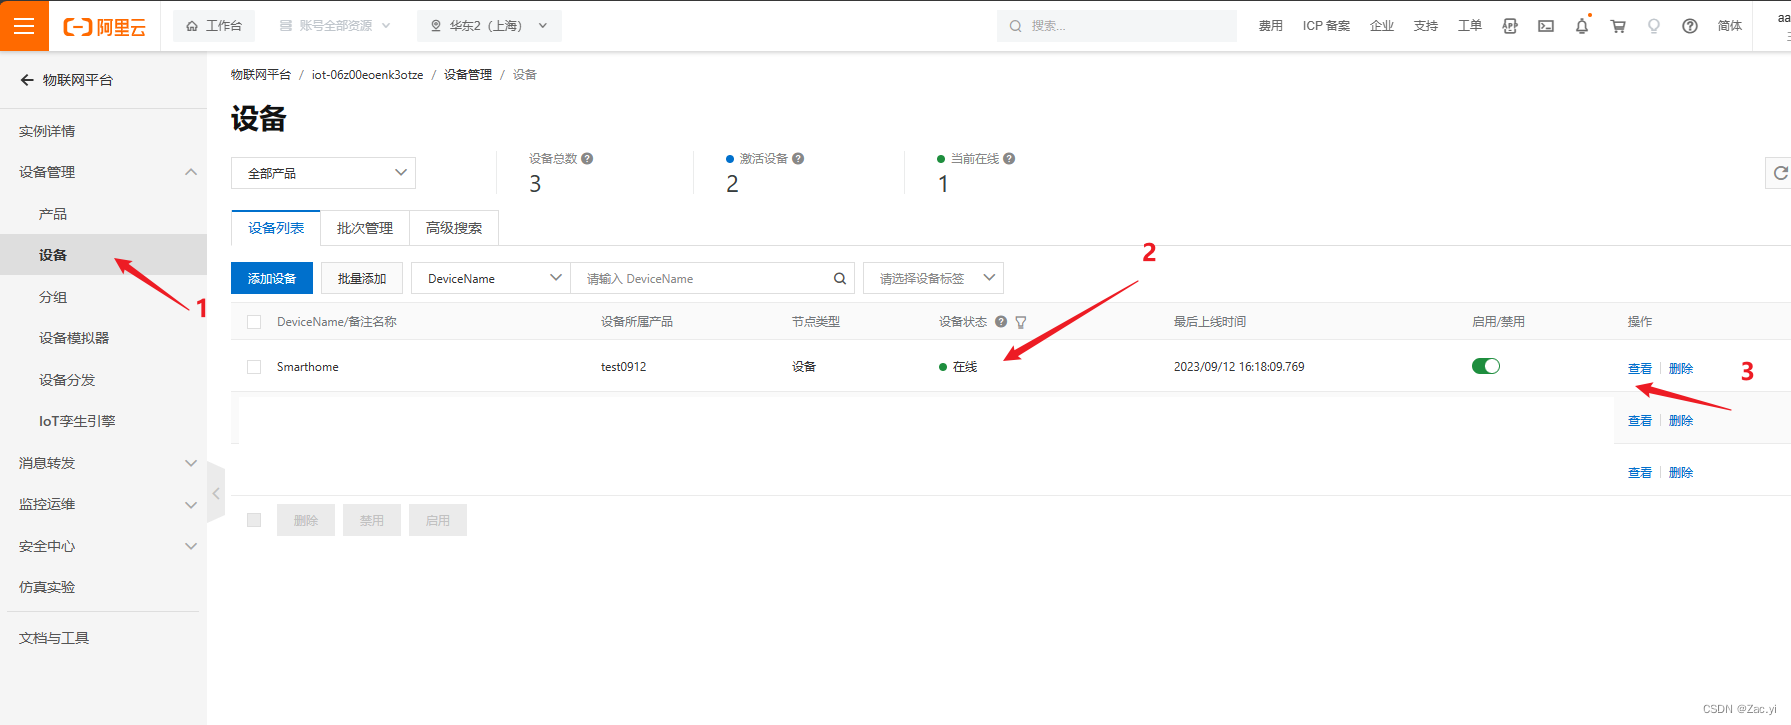Check the Smarthome row checkbox
The height and width of the screenshot is (725, 1791).
(x=254, y=367)
